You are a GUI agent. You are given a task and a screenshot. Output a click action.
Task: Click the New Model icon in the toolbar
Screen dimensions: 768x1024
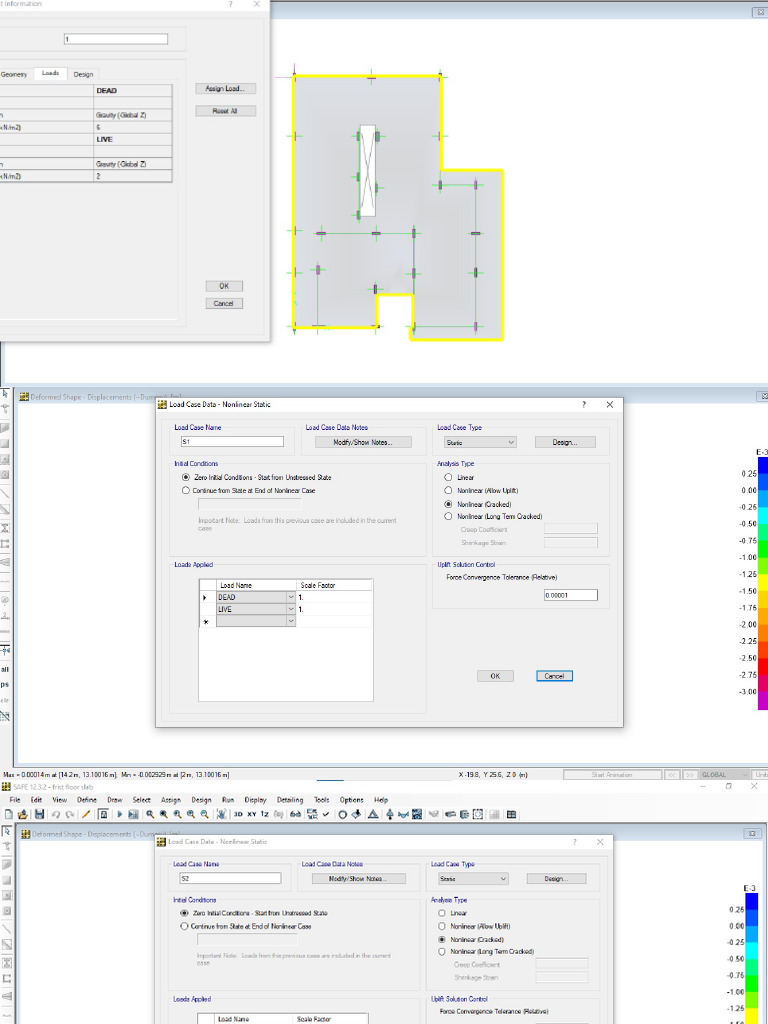coord(7,815)
